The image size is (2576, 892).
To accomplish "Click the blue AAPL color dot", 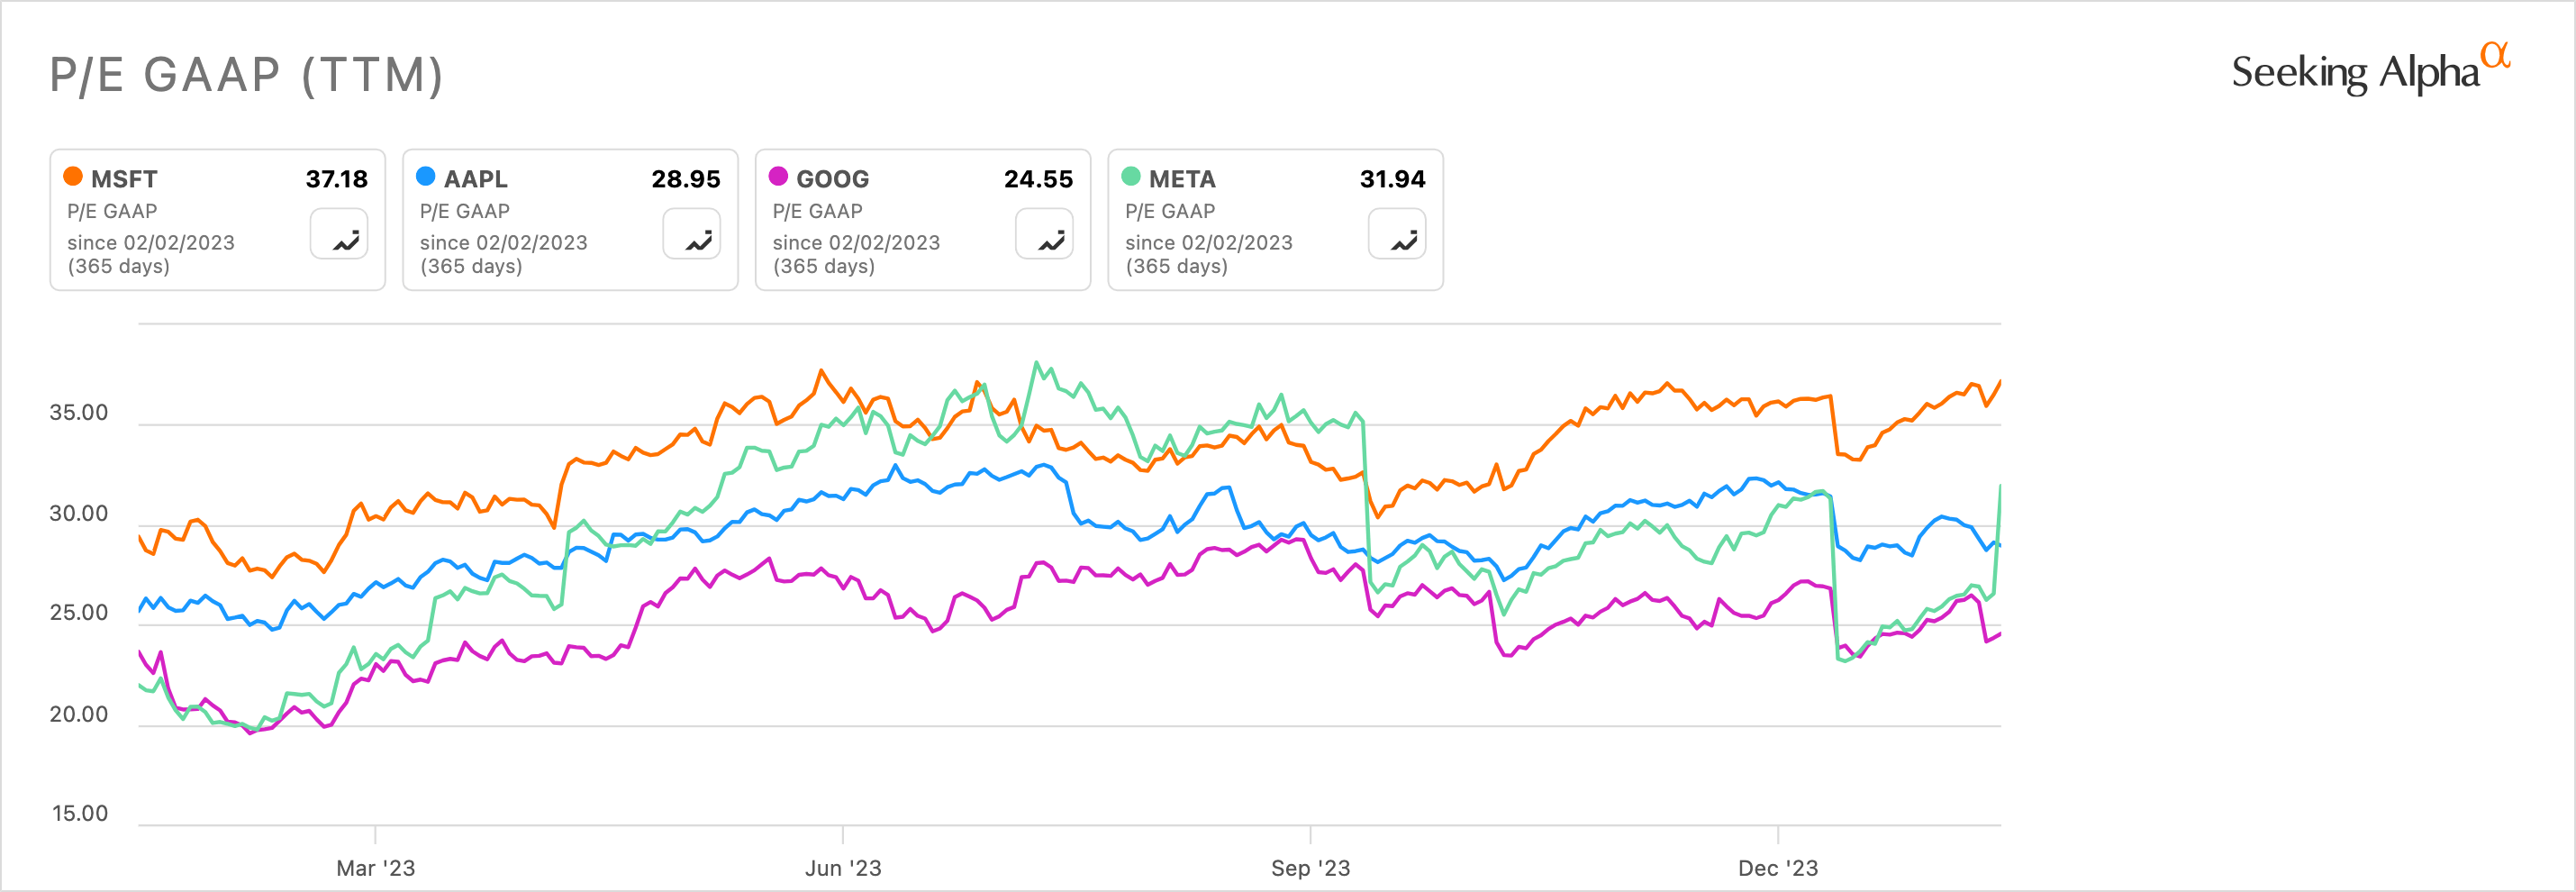I will [426, 177].
